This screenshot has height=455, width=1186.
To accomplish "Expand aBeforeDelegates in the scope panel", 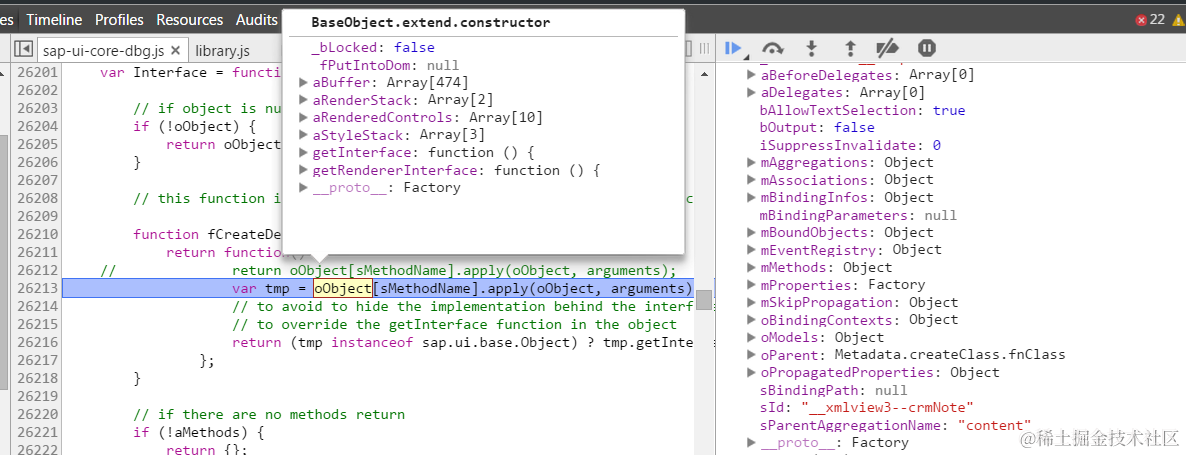I will (x=751, y=75).
